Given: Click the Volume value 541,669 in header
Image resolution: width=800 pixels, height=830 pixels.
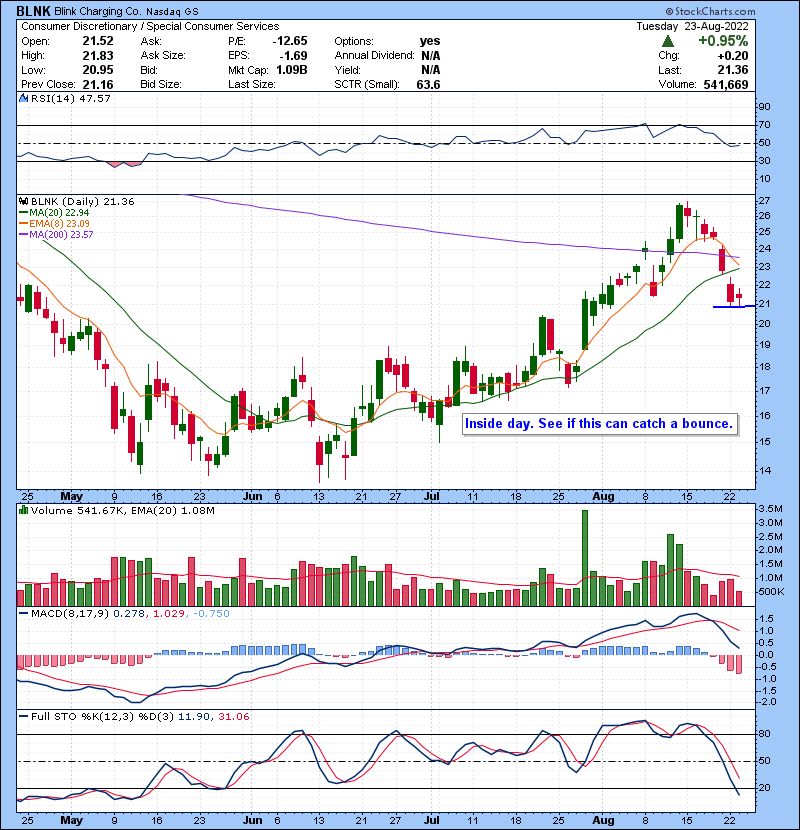Looking at the screenshot, I should coord(726,84).
